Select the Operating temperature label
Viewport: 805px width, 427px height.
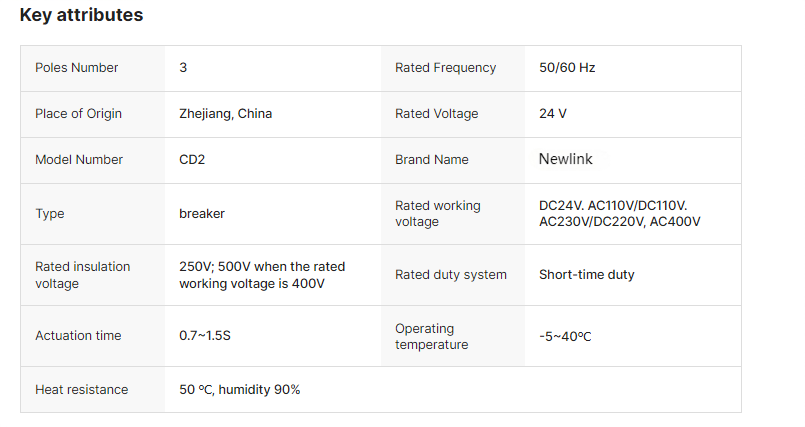point(431,336)
